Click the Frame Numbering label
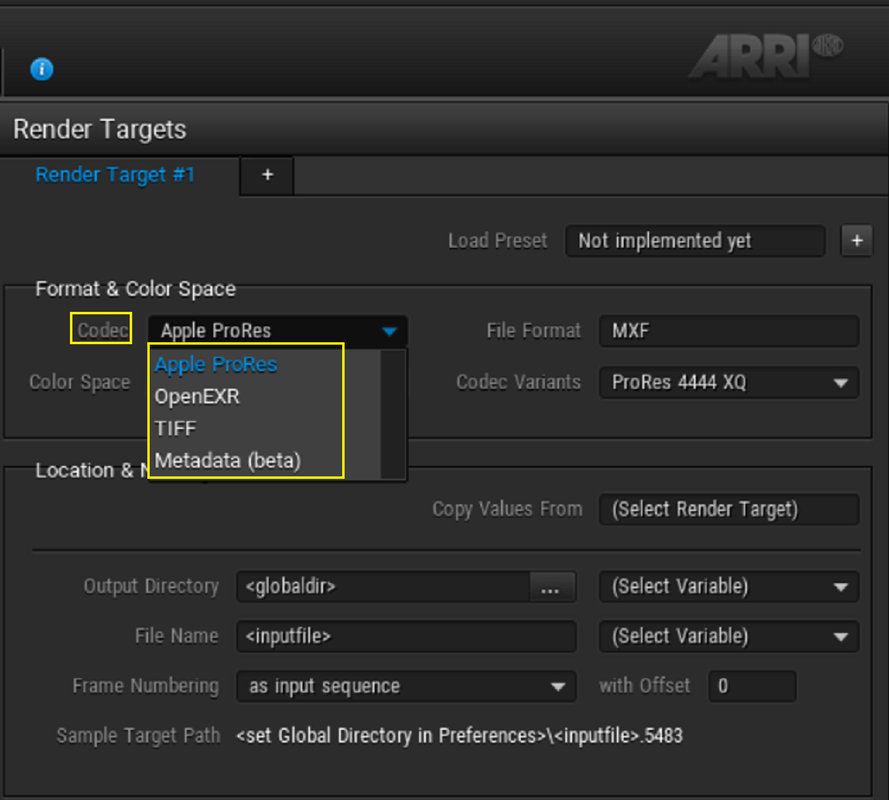Viewport: 889px width, 800px height. point(146,686)
